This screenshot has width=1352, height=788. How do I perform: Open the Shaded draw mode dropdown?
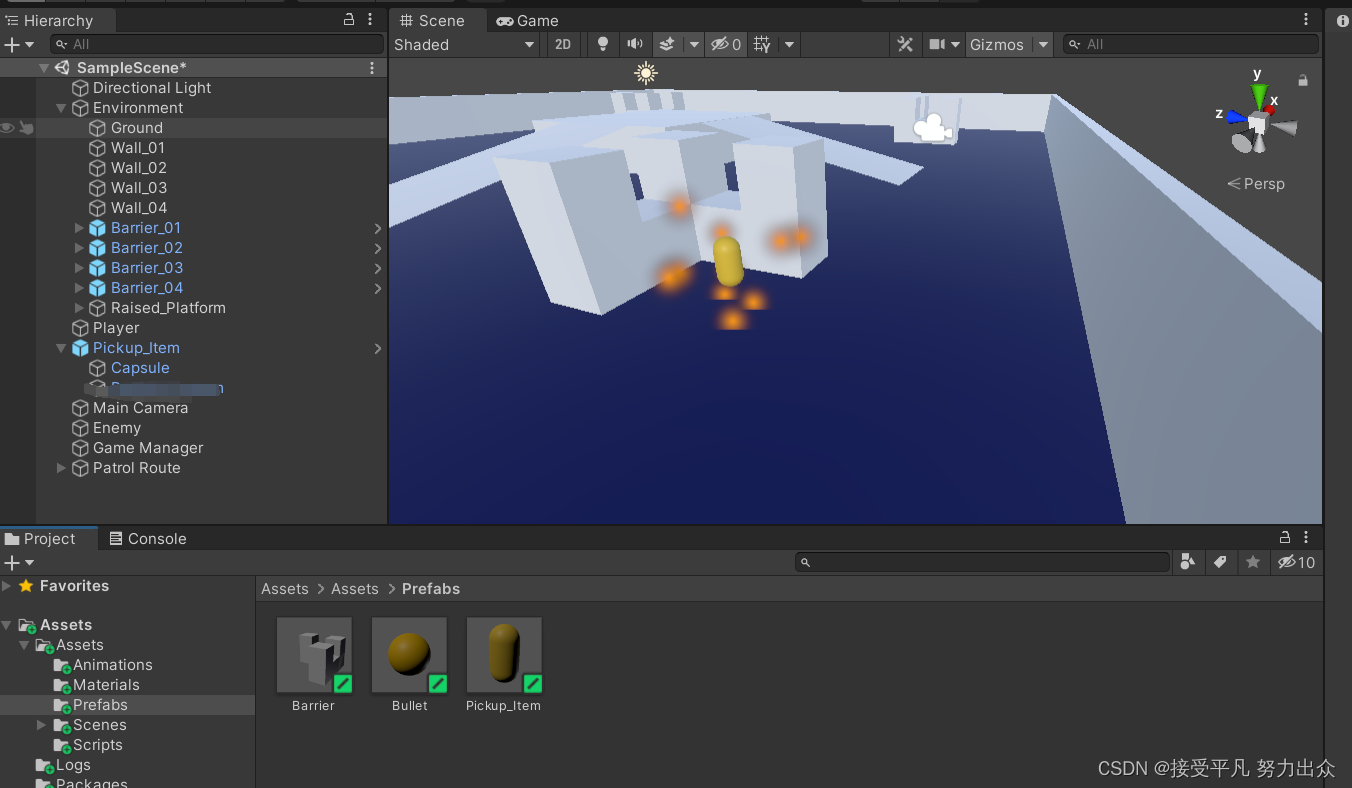(x=465, y=44)
